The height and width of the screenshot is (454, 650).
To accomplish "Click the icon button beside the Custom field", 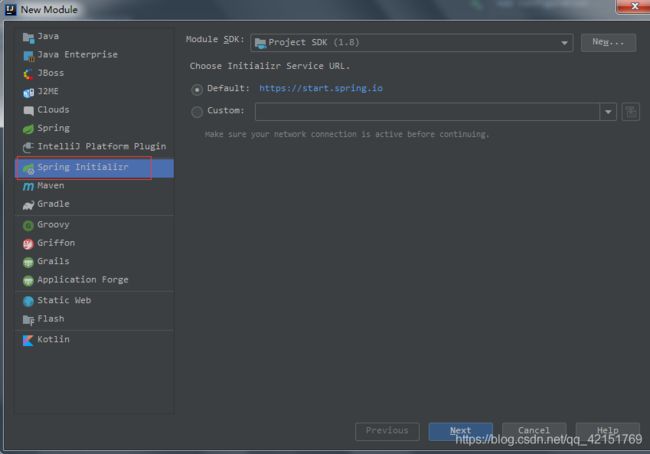I will 631,112.
